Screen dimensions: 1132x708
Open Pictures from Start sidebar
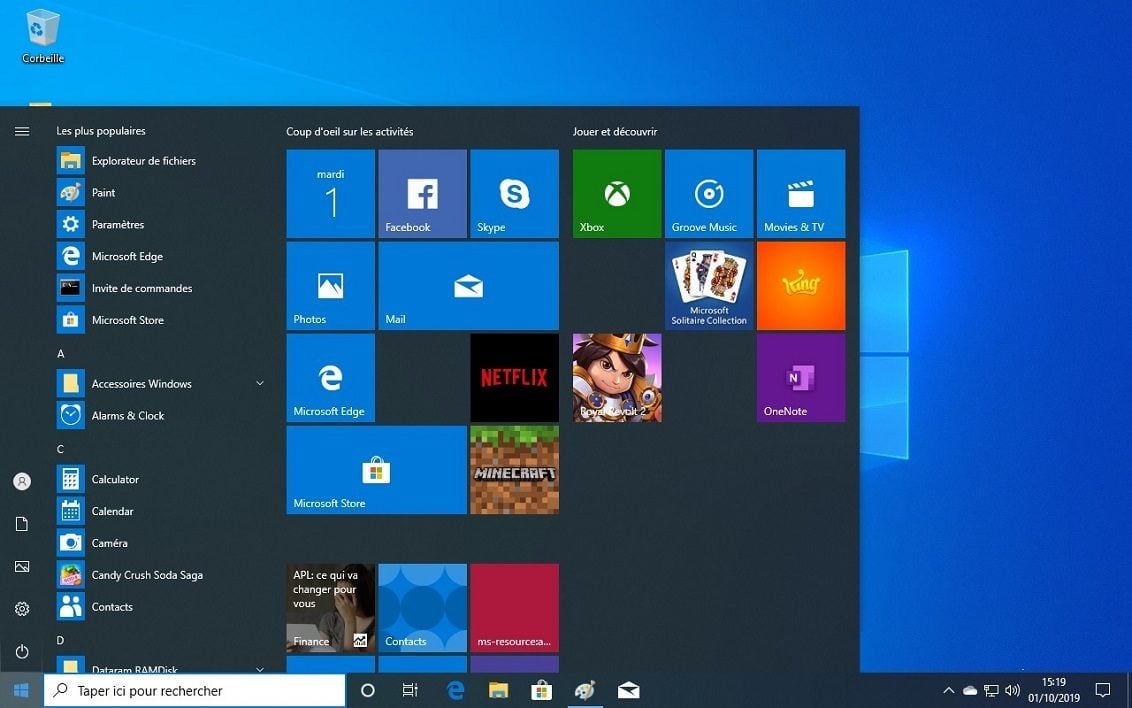22,567
